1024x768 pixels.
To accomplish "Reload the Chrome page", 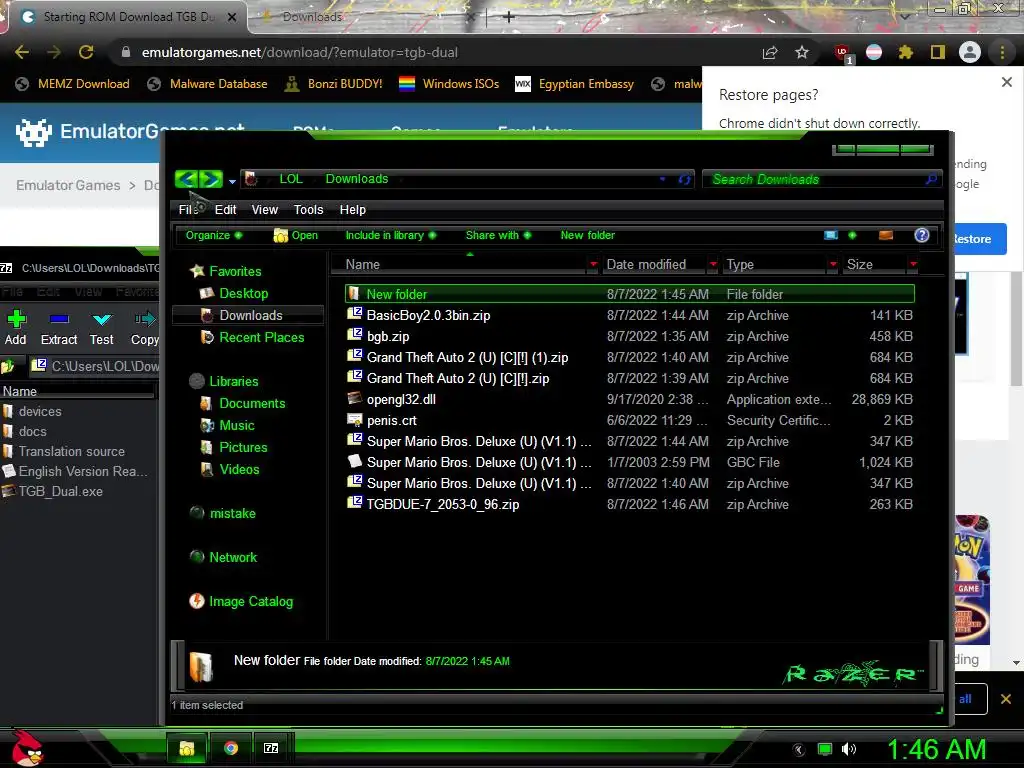I will coord(86,52).
